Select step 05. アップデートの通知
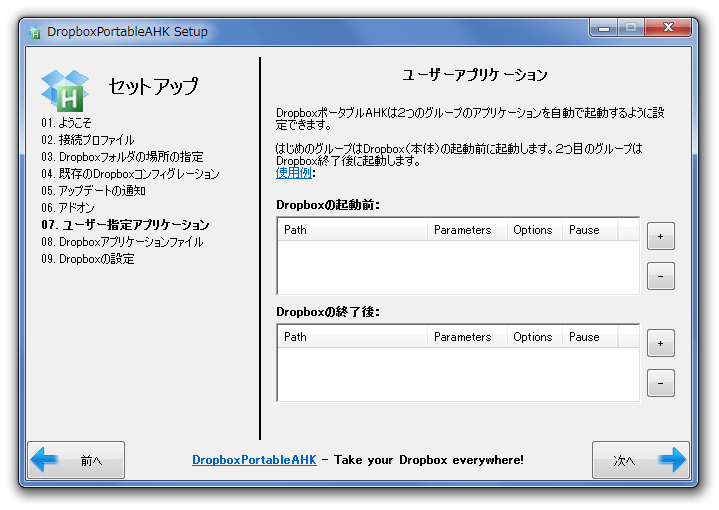 click(x=93, y=190)
